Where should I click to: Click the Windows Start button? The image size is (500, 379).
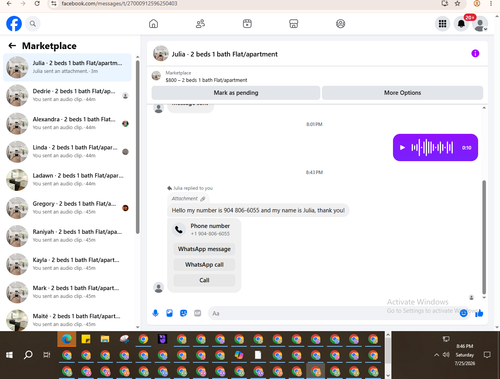click(9, 355)
